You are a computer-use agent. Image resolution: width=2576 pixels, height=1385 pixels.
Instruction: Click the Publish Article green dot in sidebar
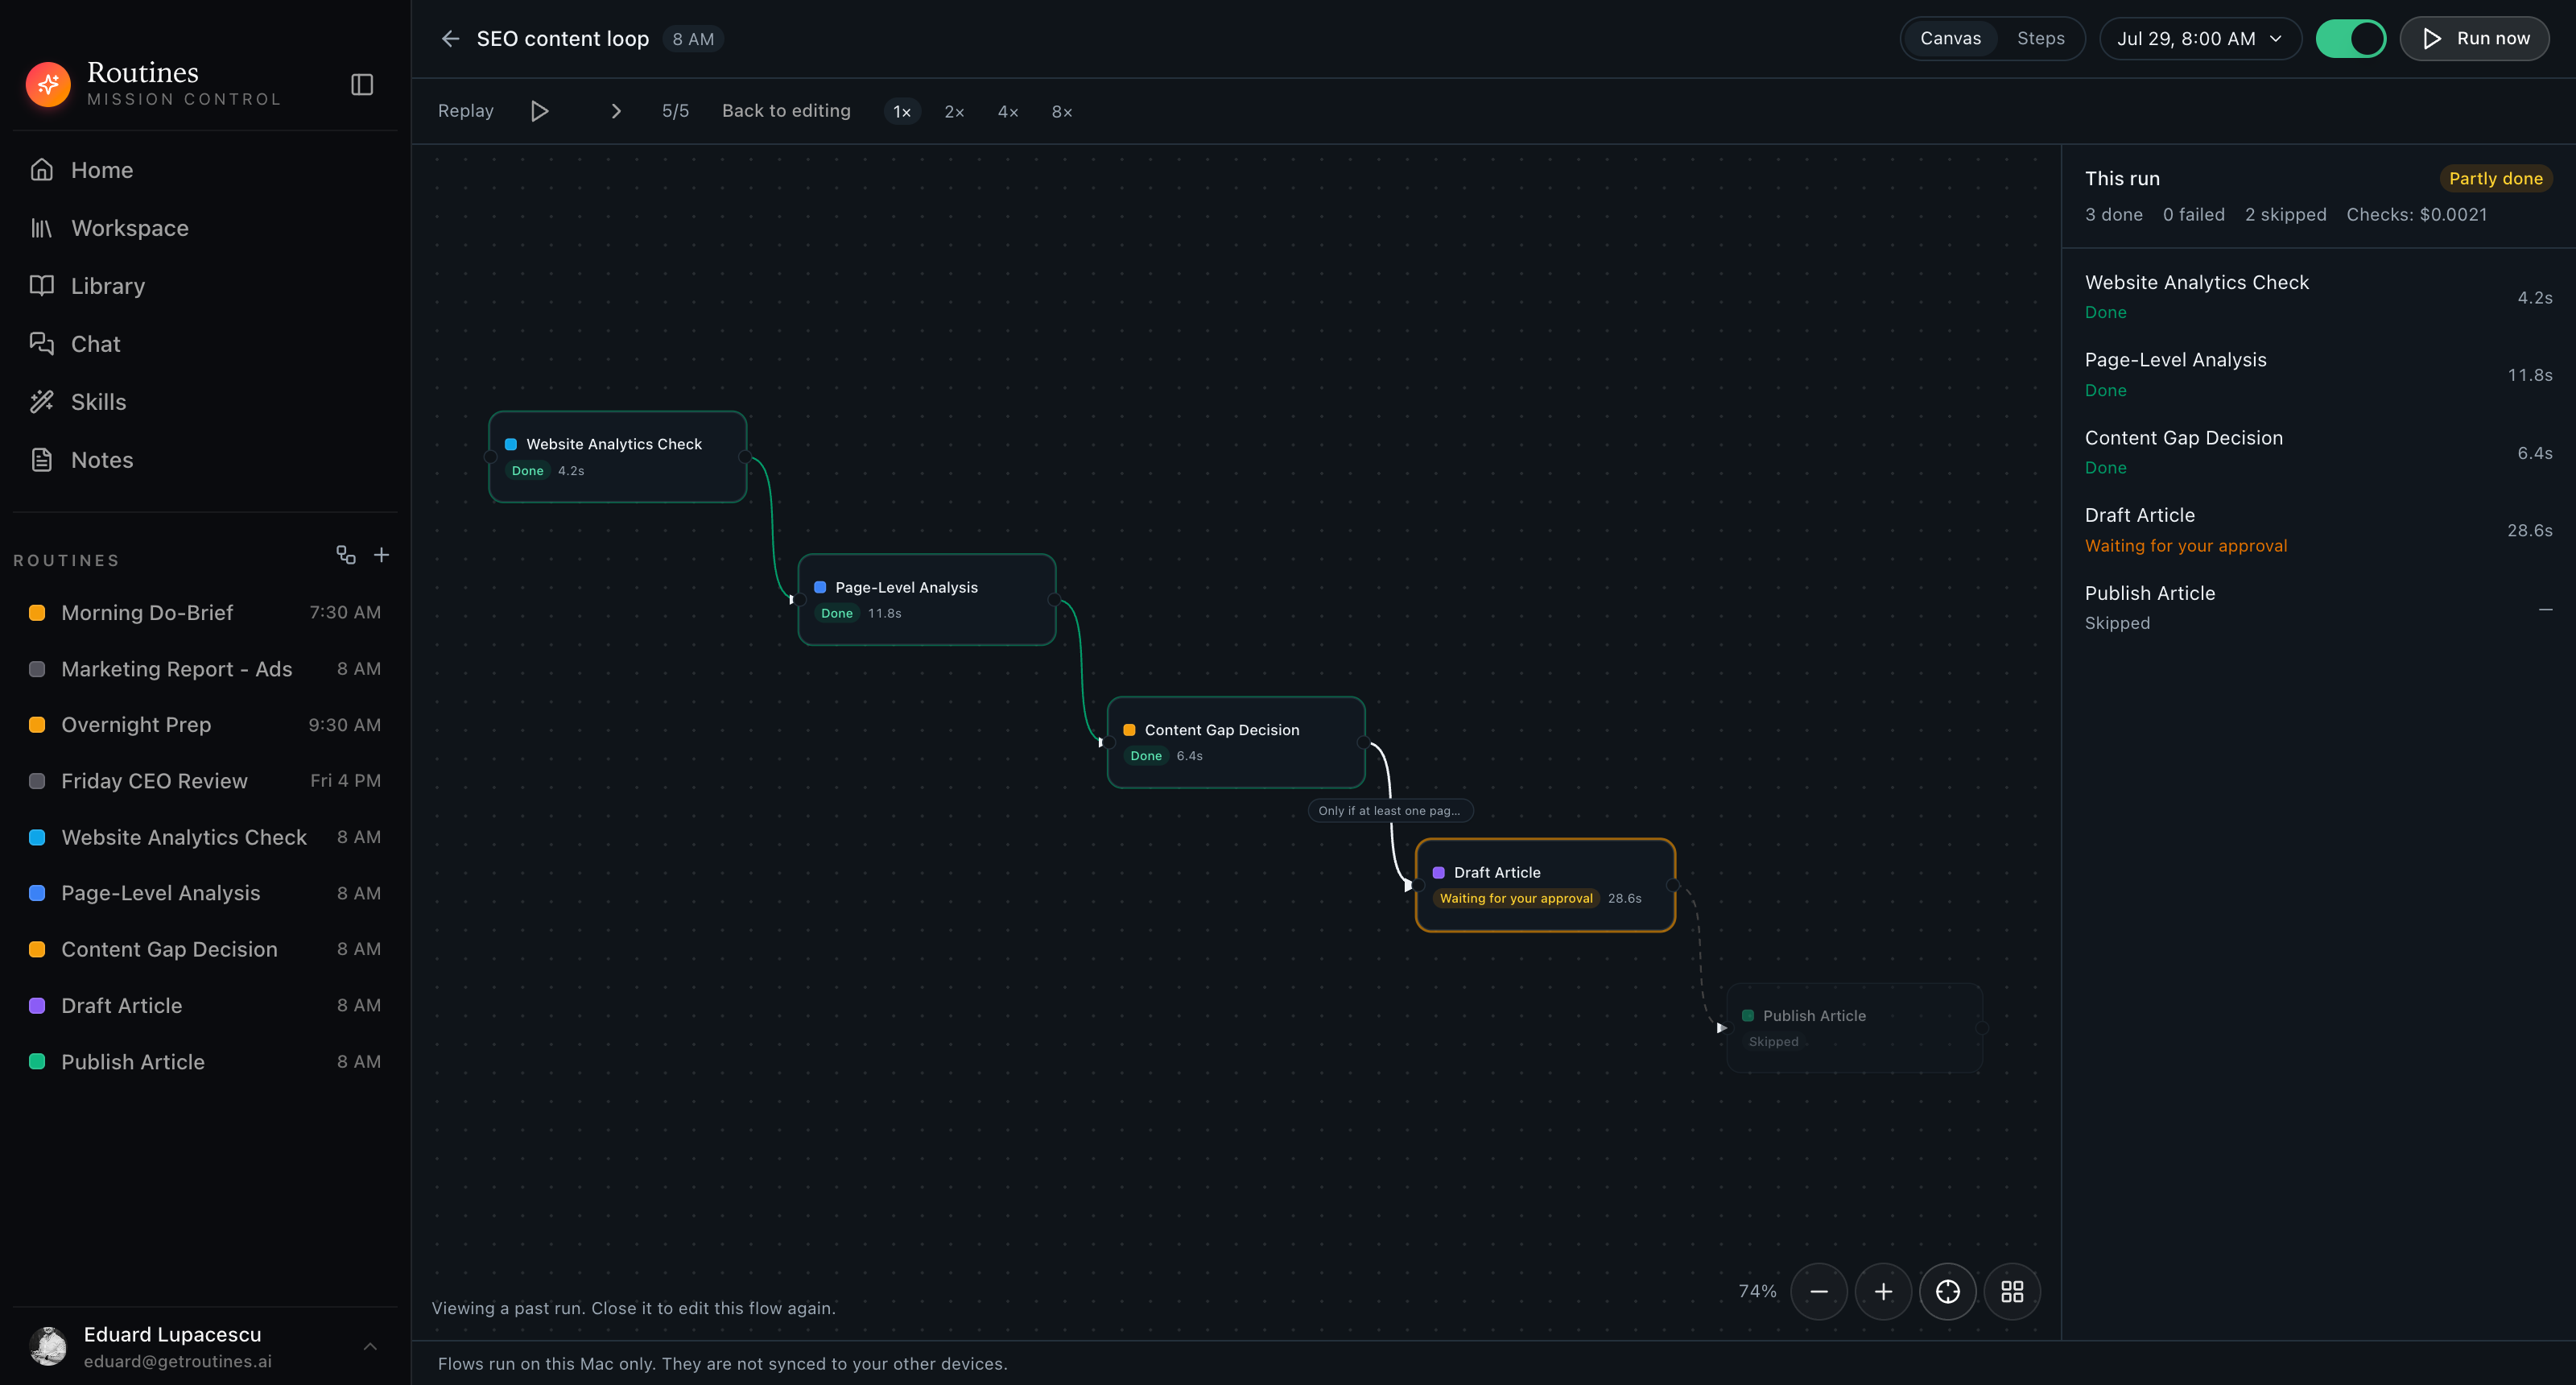[x=37, y=1062]
